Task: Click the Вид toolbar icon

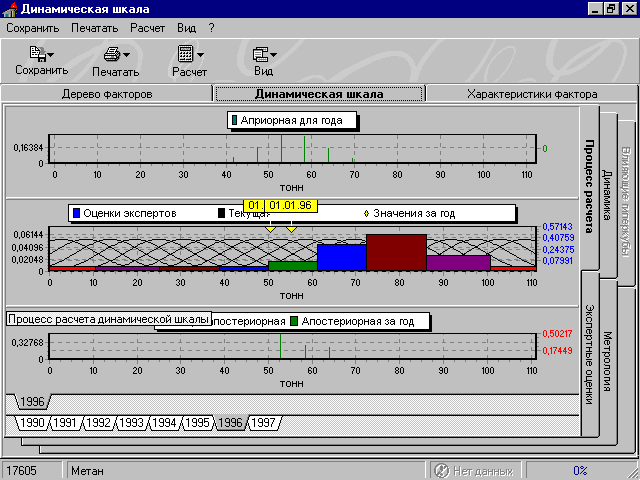Action: point(260,54)
